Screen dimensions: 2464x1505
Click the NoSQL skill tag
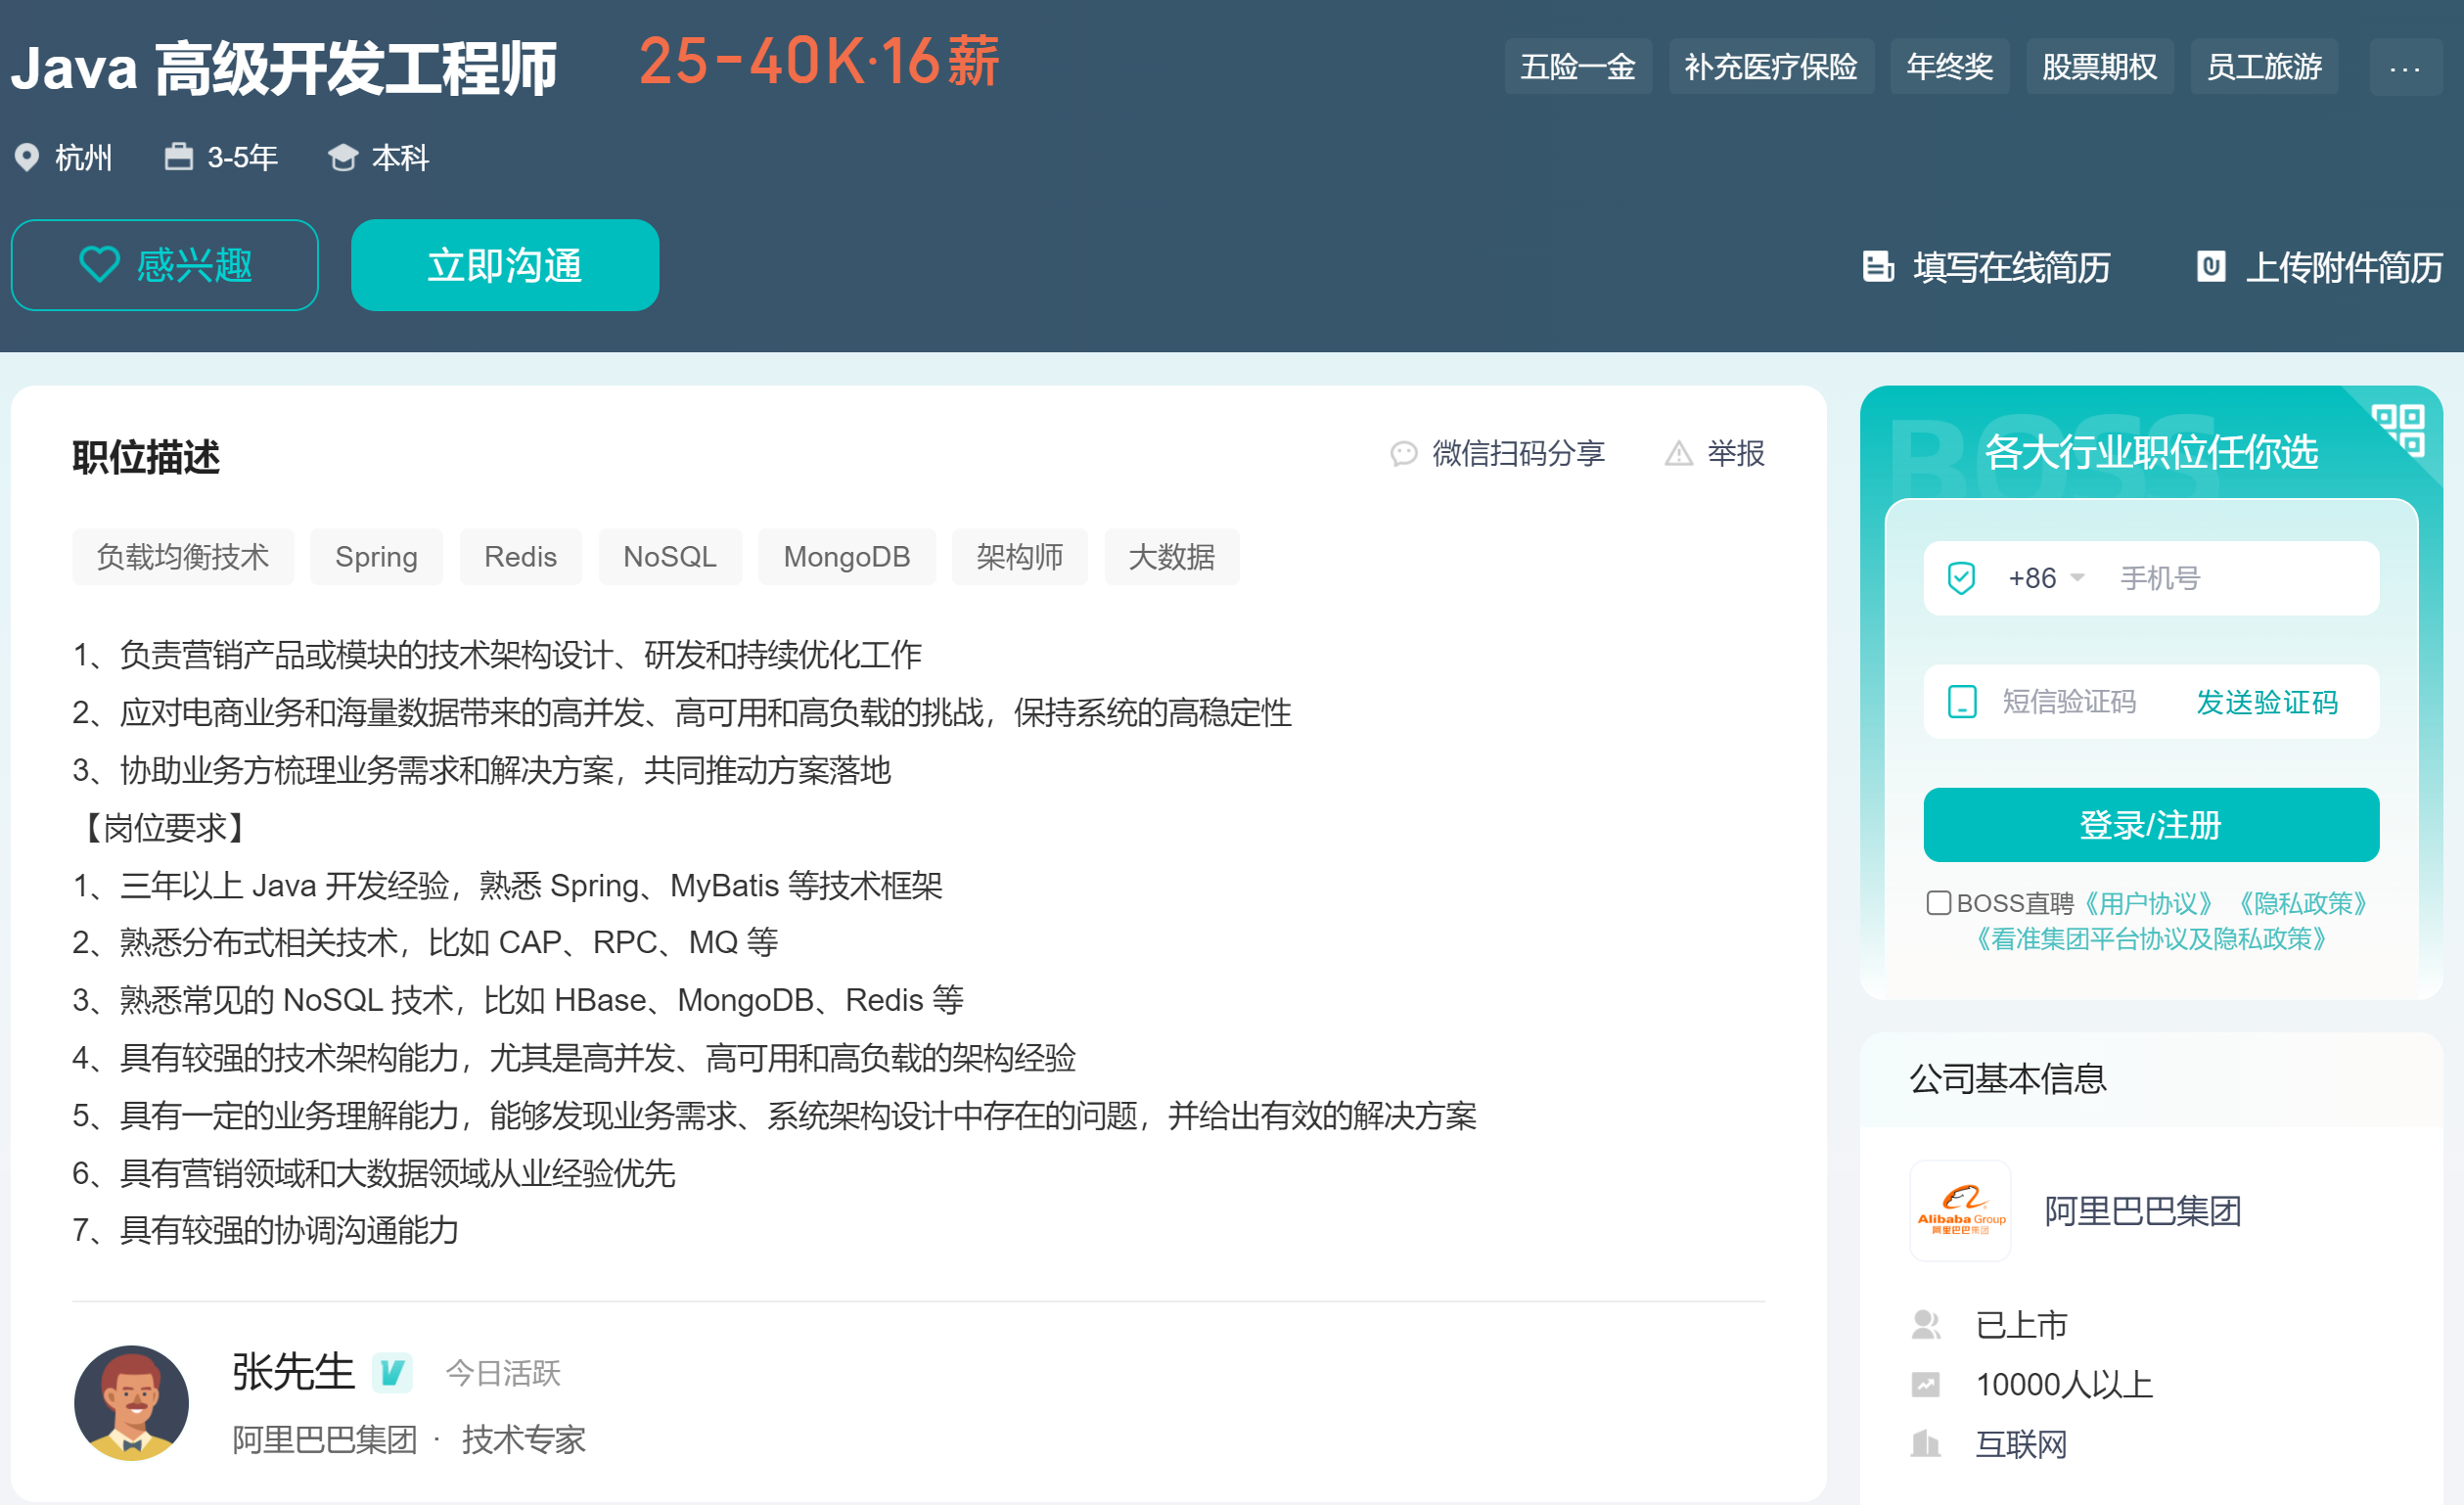[670, 556]
